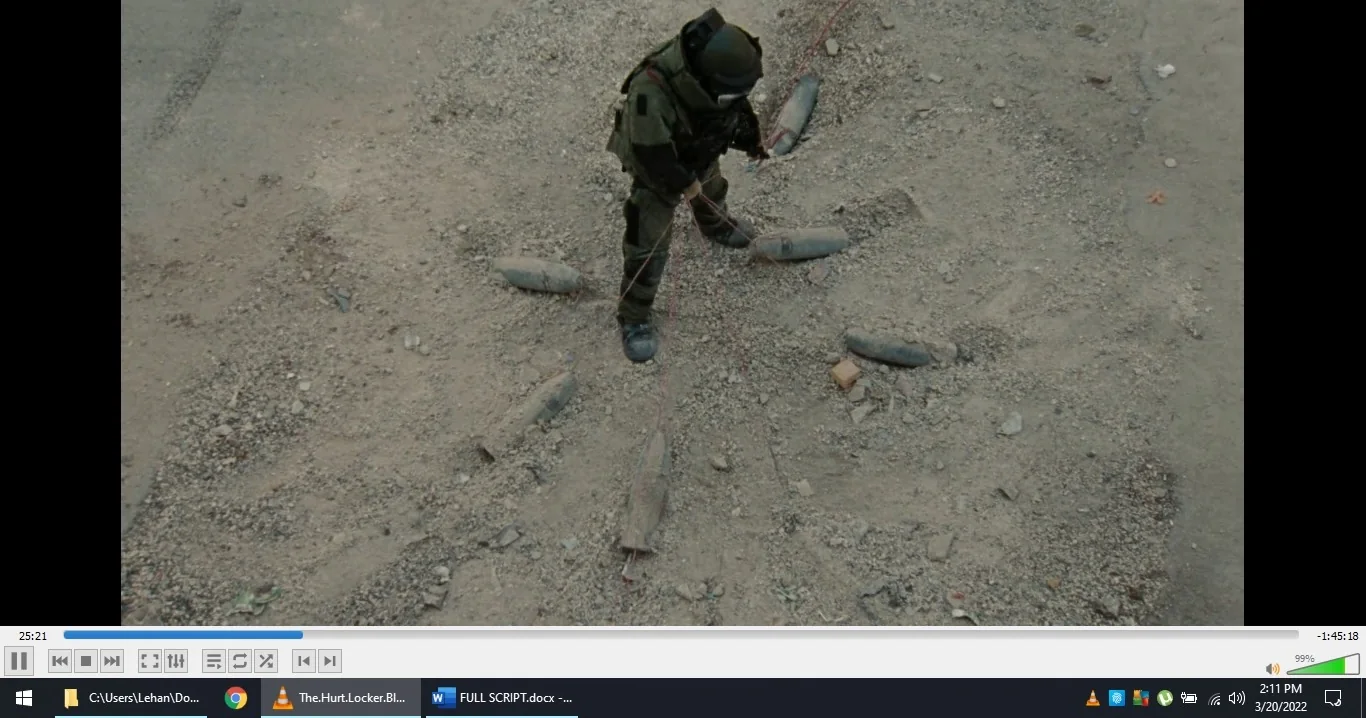
Task: Open Google Chrome from taskbar
Action: [236, 698]
